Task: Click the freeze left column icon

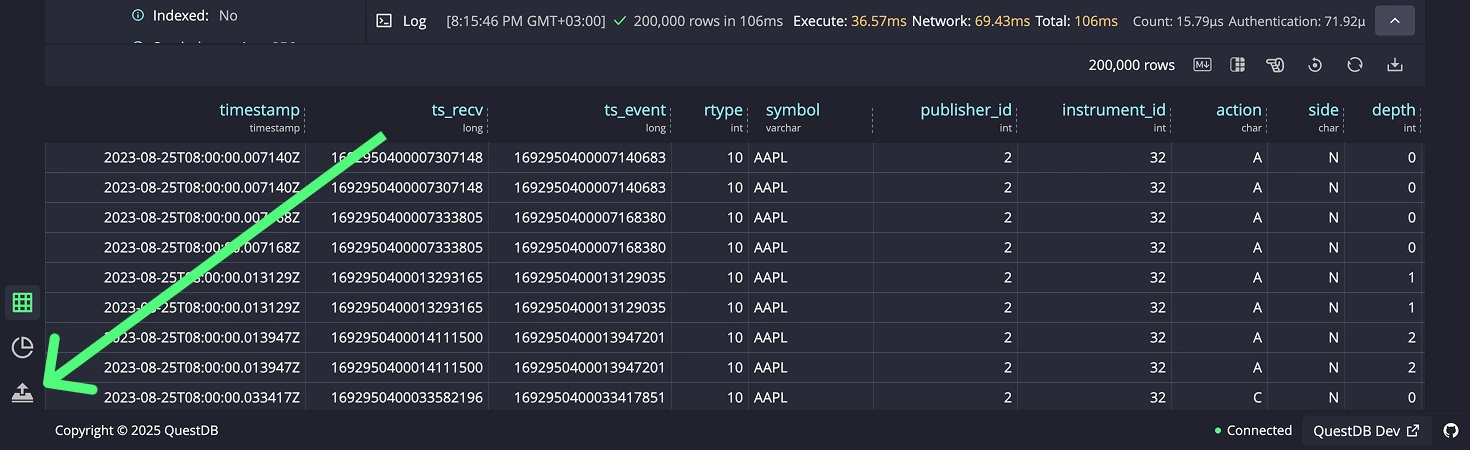Action: point(1238,65)
